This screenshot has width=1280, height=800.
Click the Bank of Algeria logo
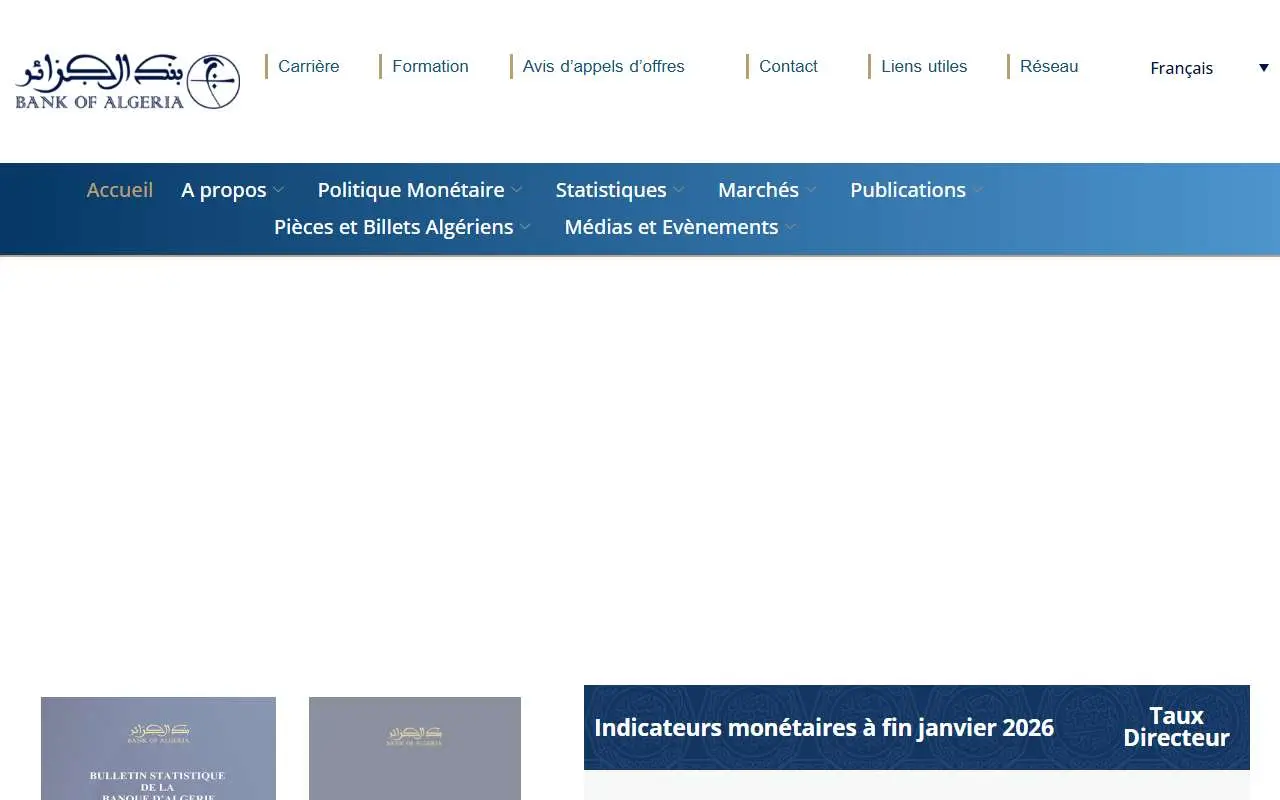(x=128, y=81)
